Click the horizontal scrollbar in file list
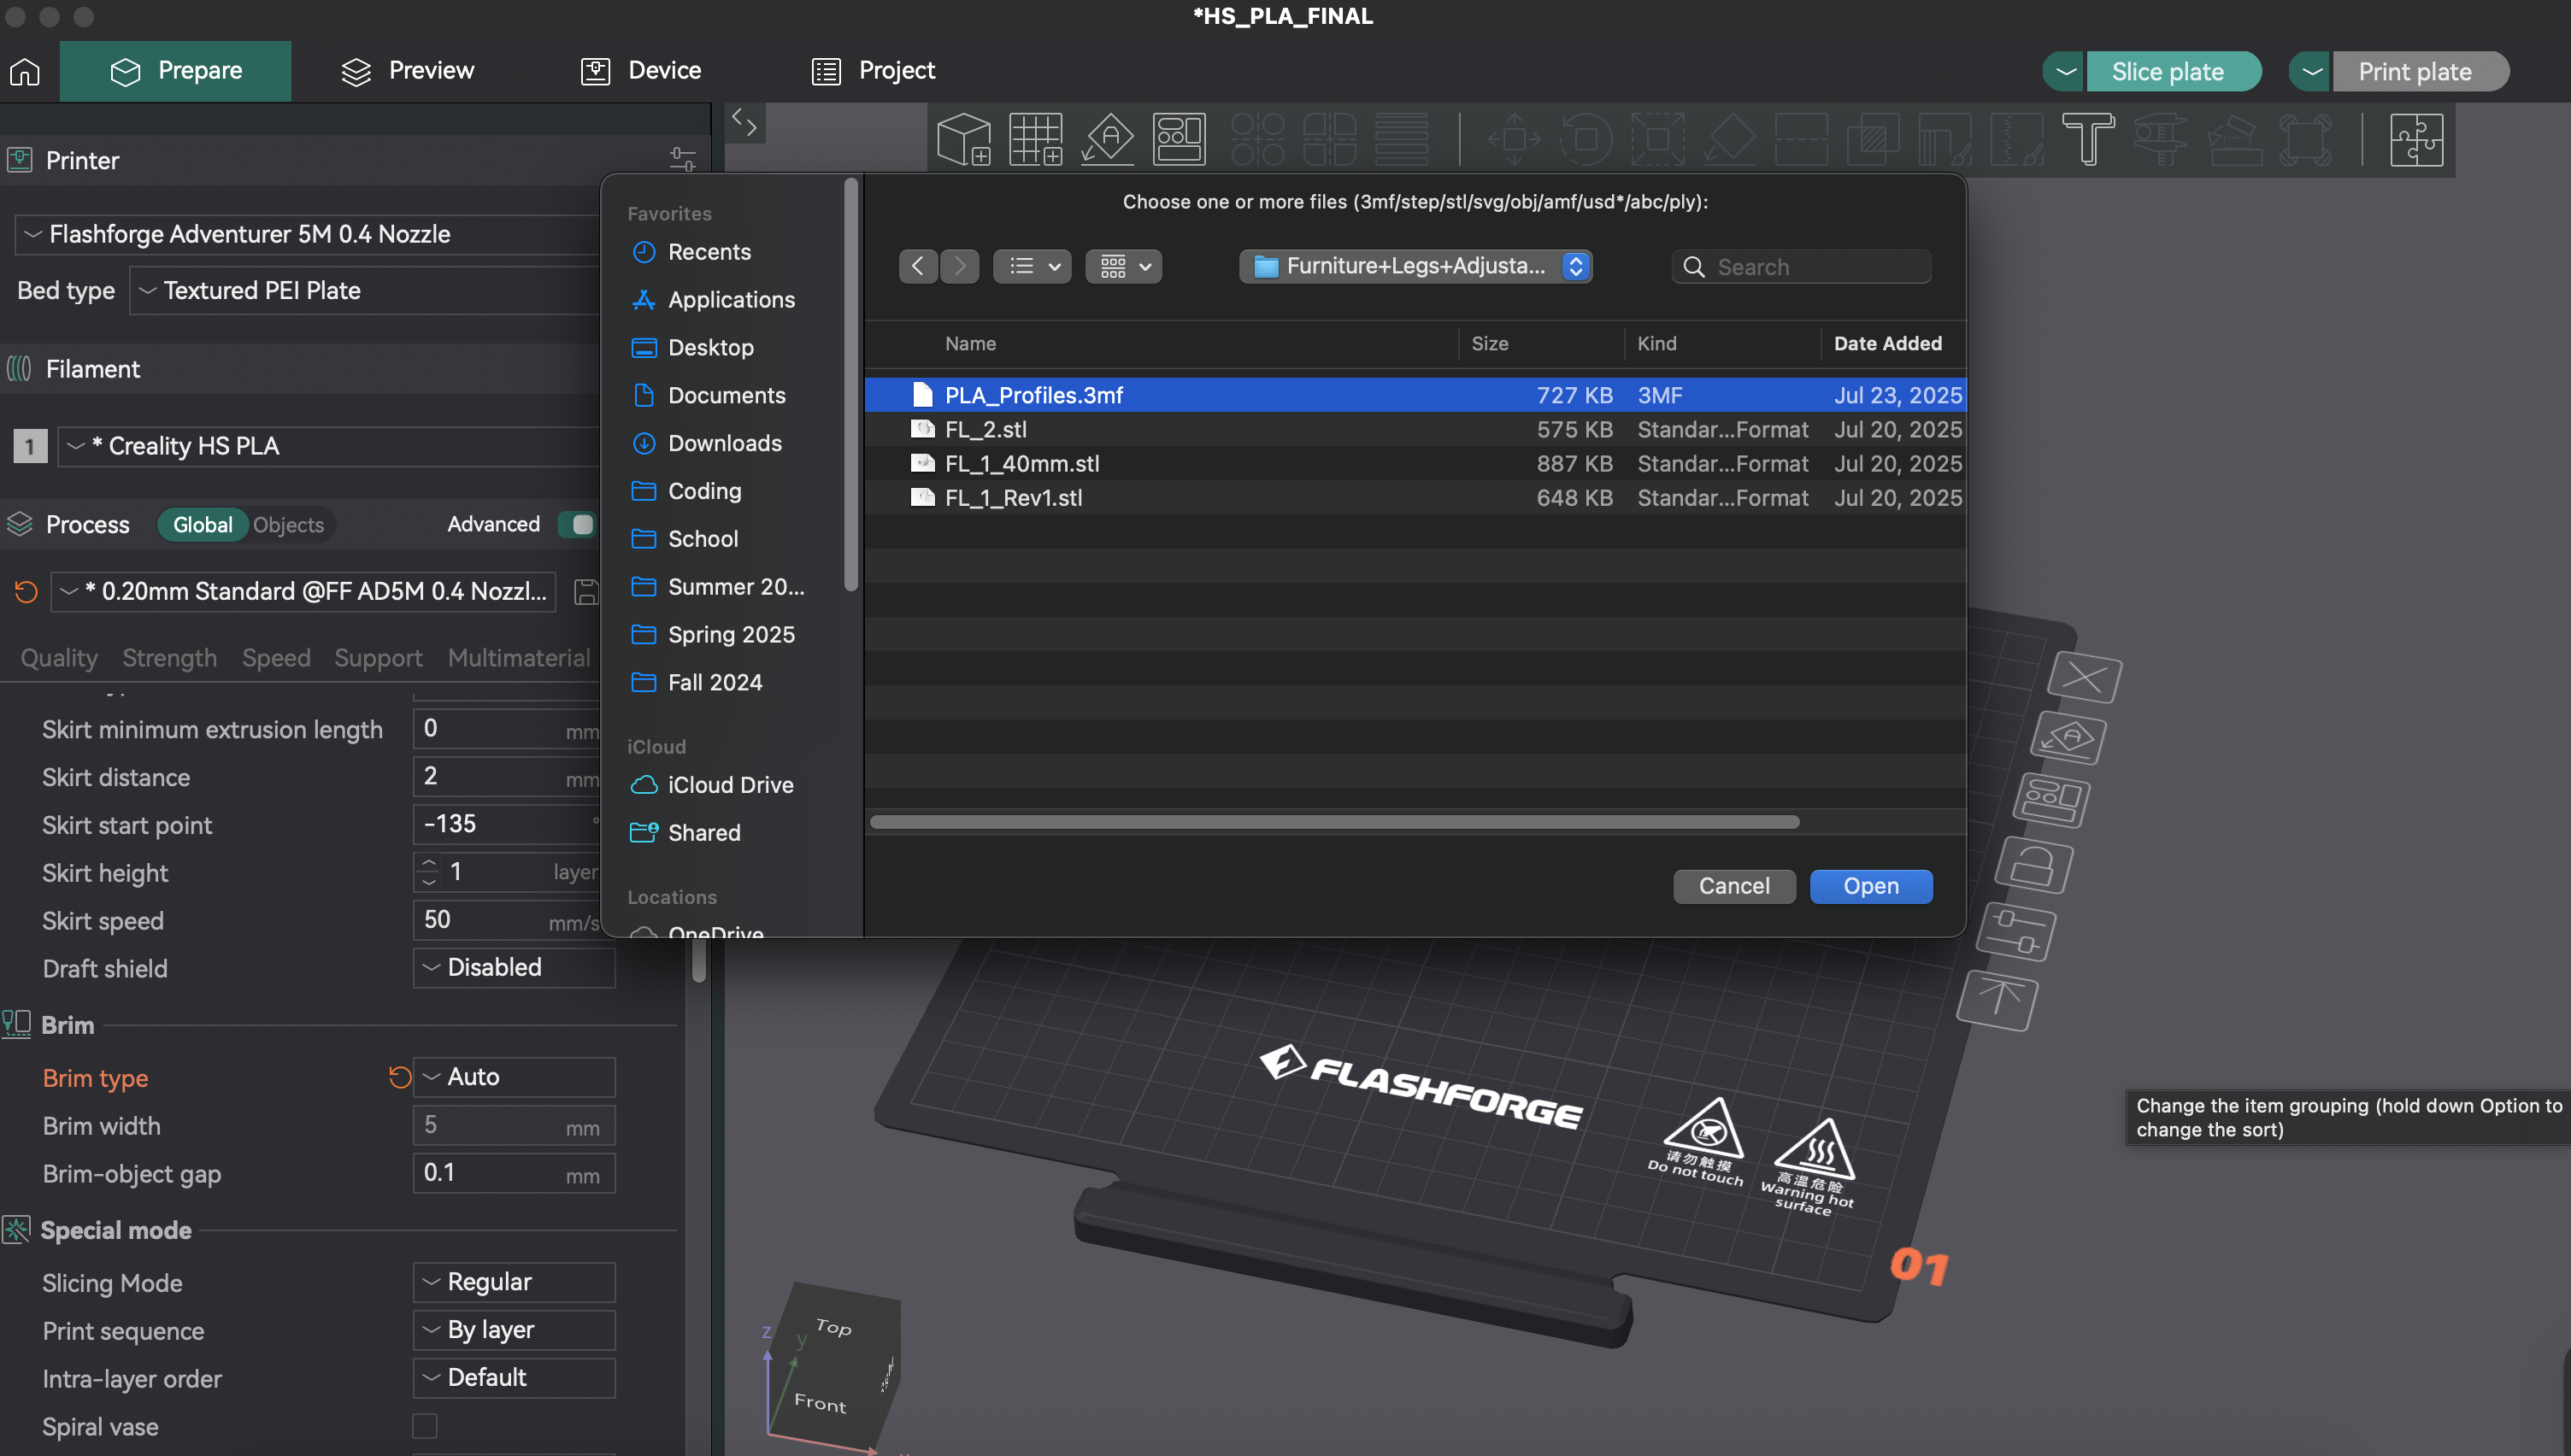This screenshot has width=2571, height=1456. coord(1334,822)
